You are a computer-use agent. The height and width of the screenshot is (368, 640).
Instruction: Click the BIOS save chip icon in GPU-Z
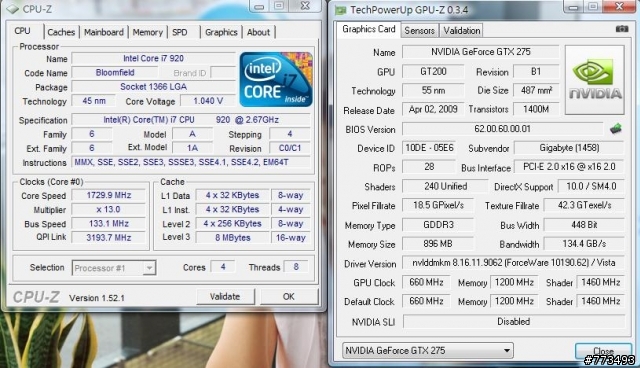(x=616, y=129)
